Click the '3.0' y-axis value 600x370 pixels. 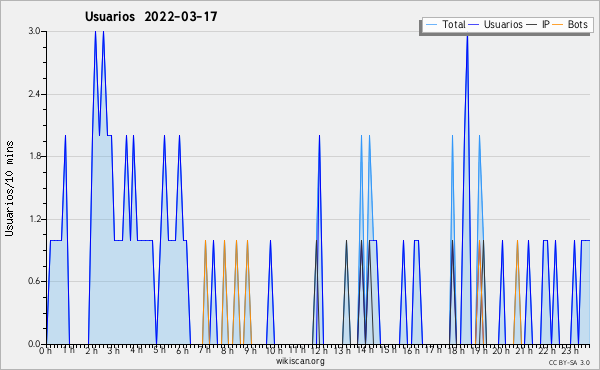pyautogui.click(x=35, y=31)
